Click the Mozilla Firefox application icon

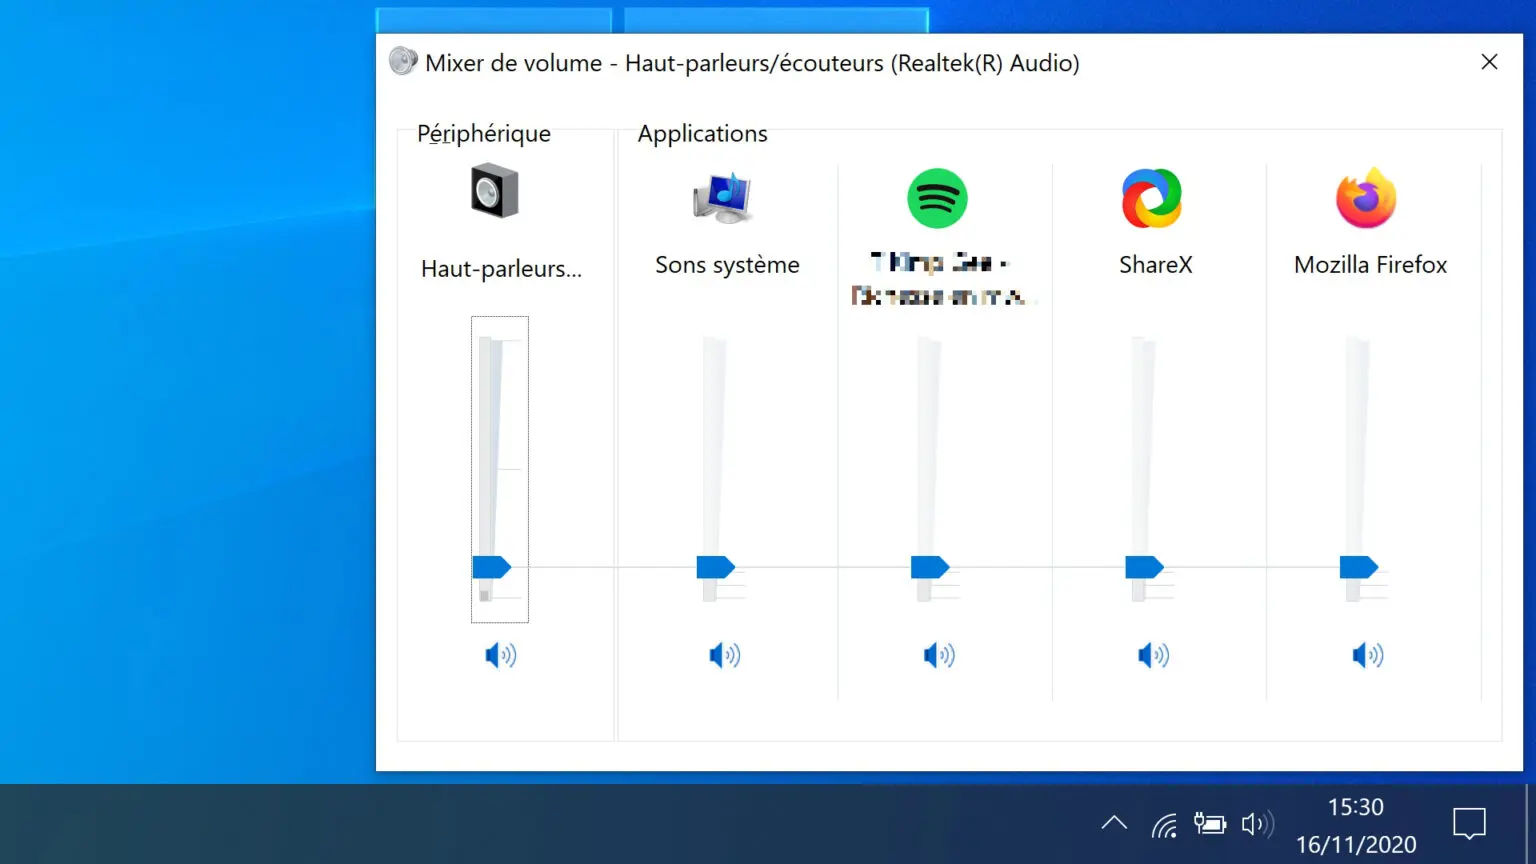pyautogui.click(x=1365, y=198)
